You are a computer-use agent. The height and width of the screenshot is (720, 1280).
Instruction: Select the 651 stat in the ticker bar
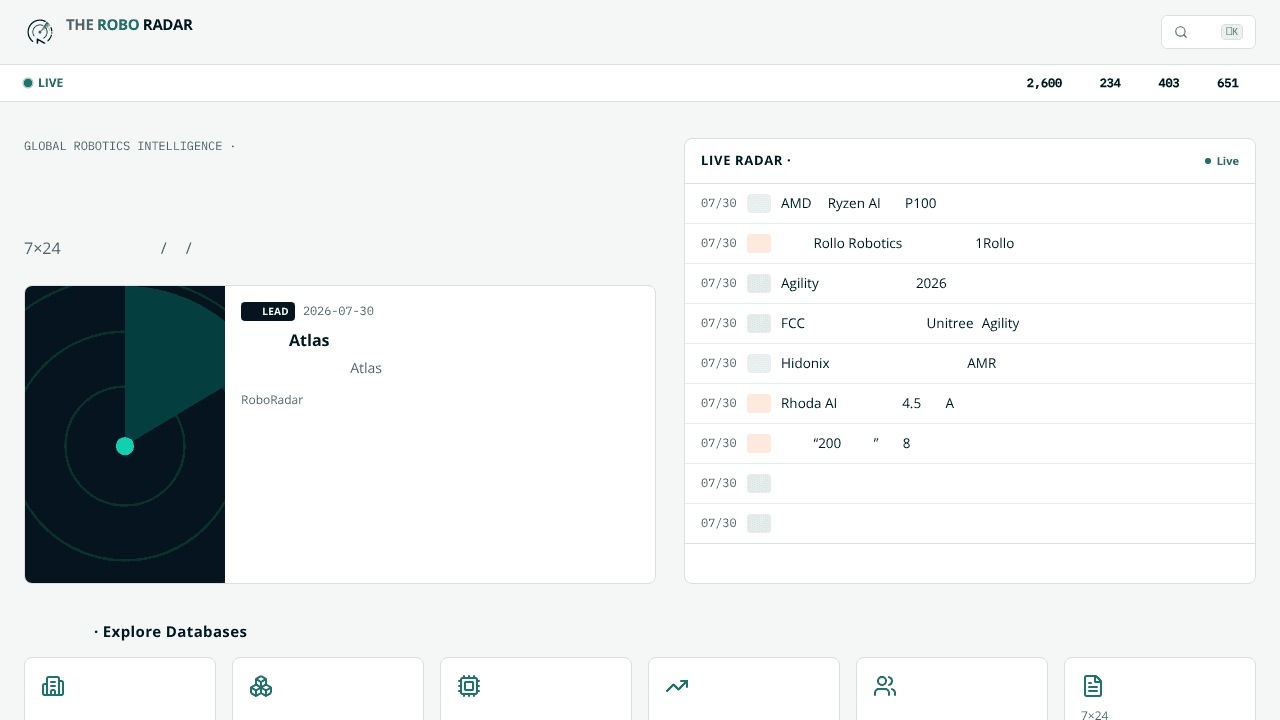(1228, 83)
